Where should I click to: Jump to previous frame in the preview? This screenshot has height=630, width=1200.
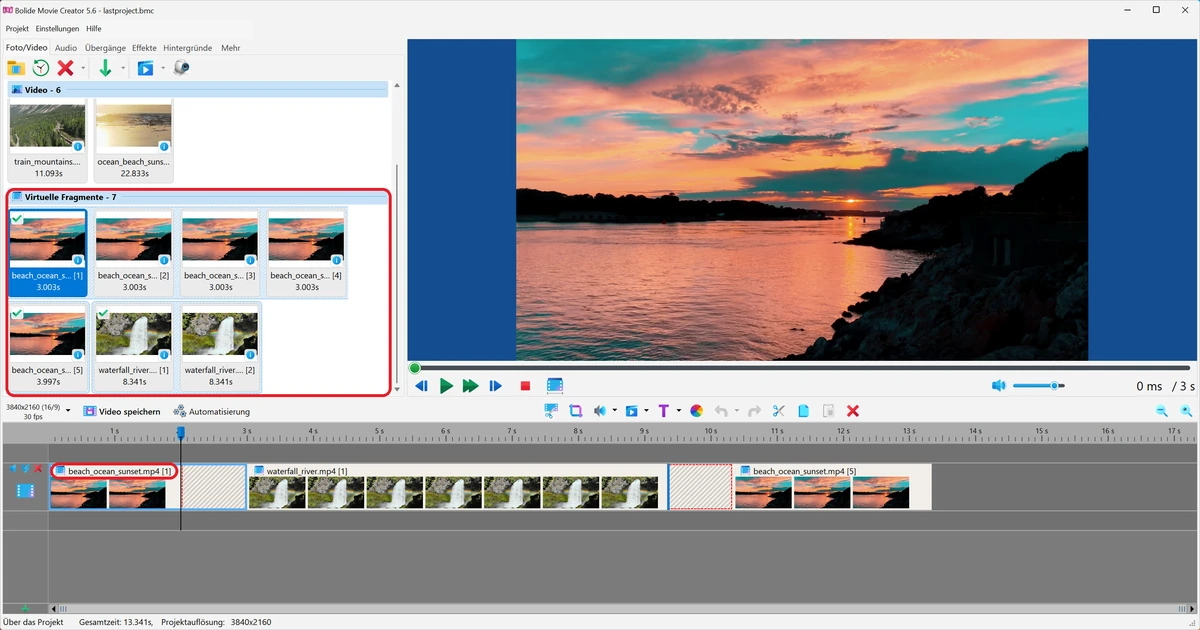[422, 386]
